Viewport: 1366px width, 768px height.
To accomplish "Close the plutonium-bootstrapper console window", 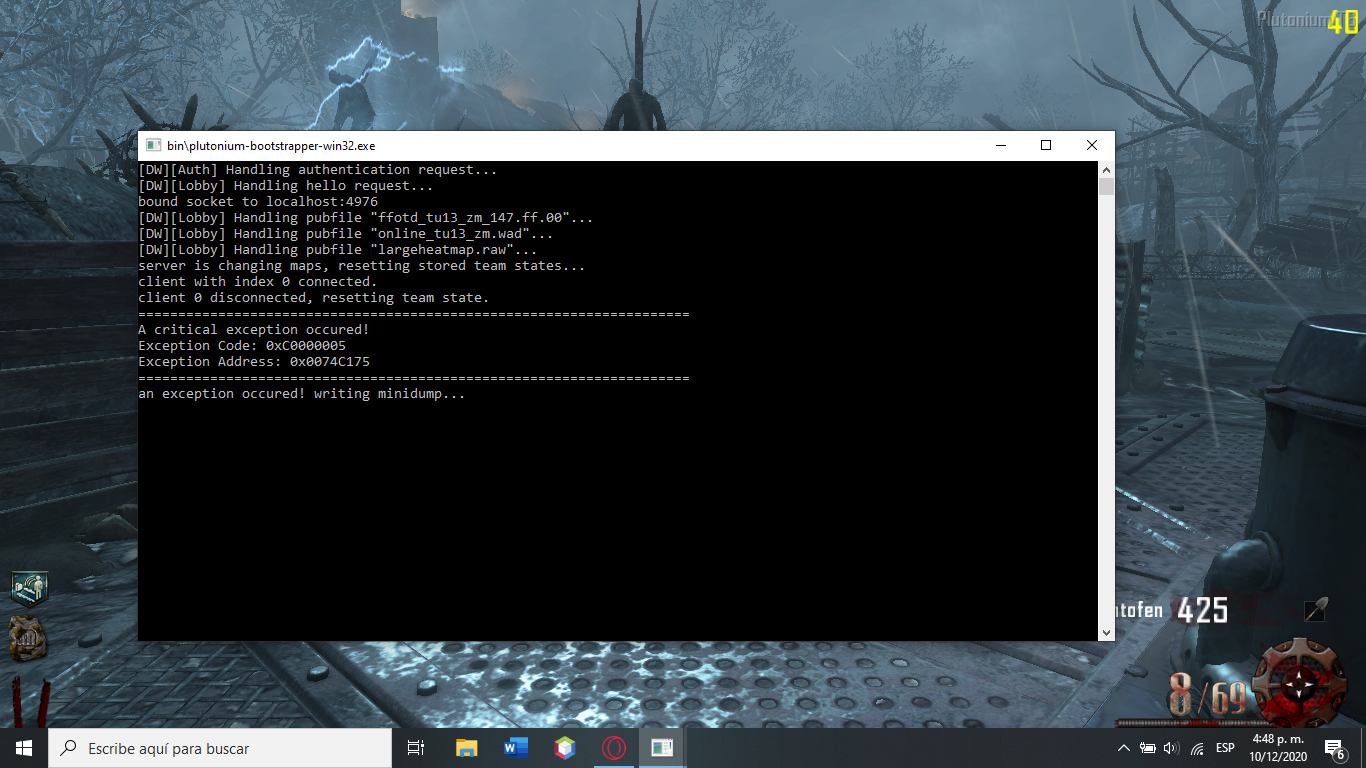I will point(1092,145).
